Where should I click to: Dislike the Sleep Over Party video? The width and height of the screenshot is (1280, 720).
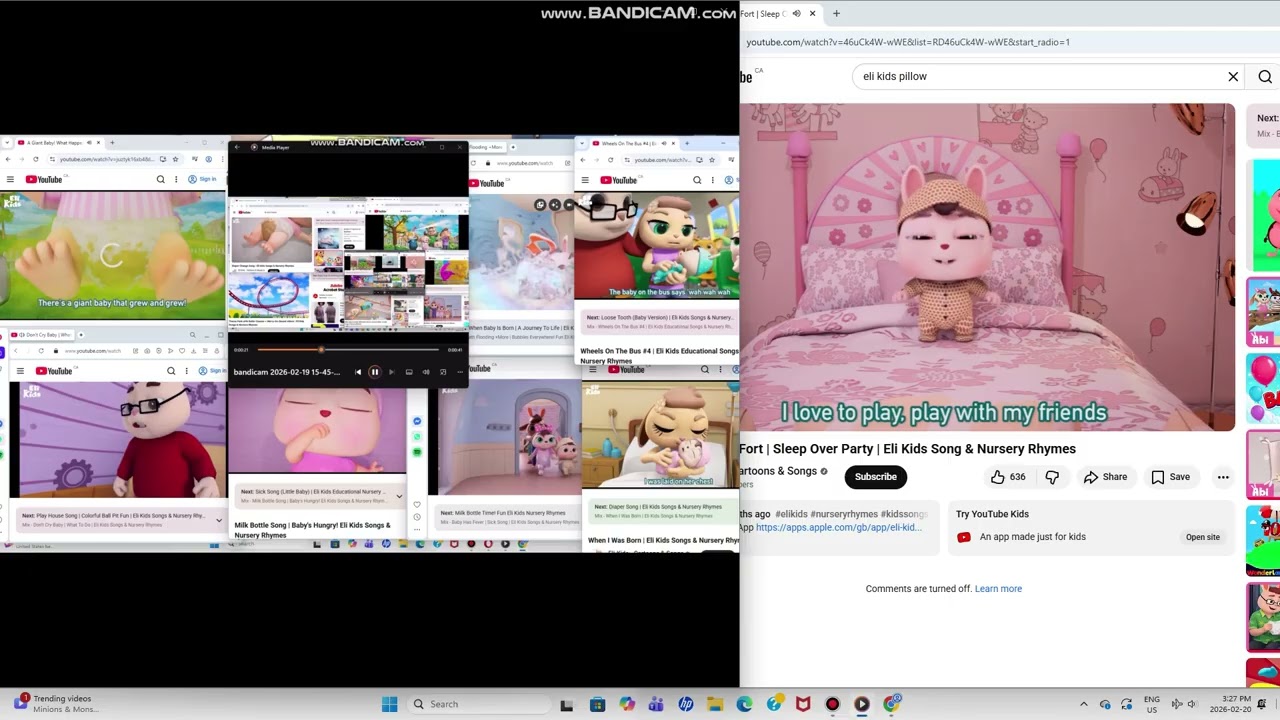[x=1052, y=477]
